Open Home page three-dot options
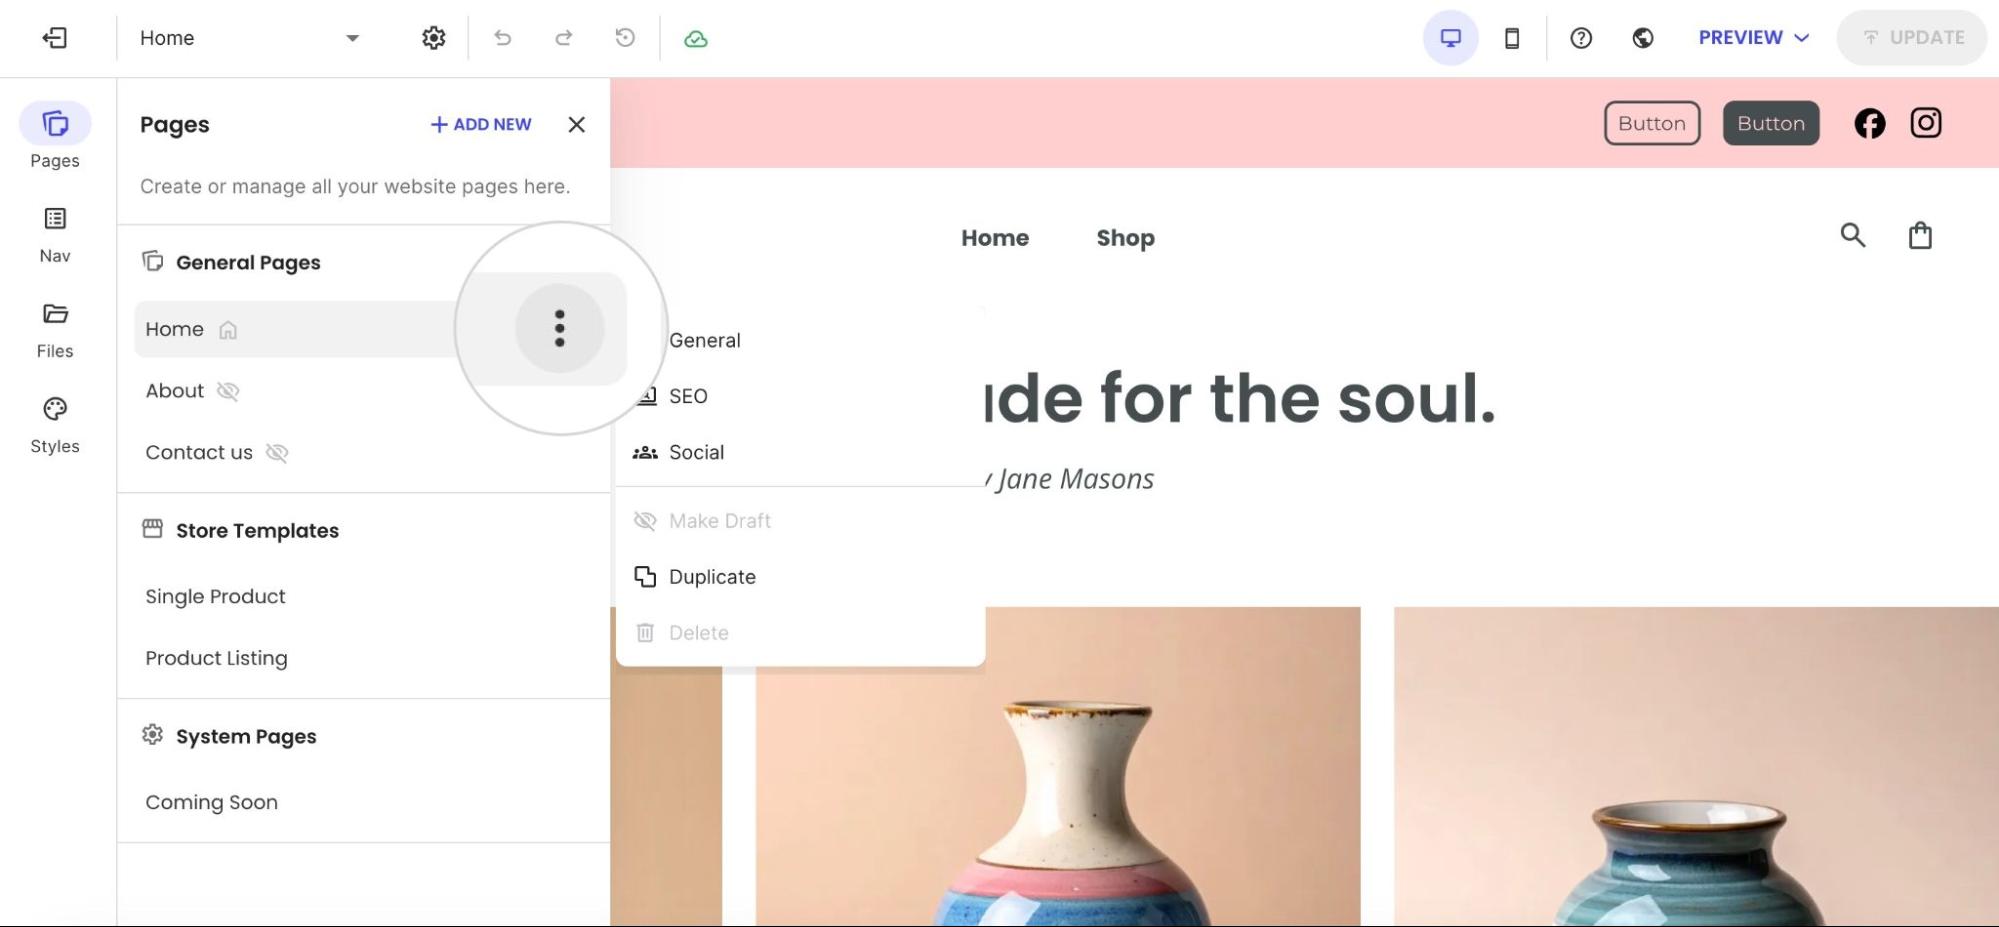The image size is (1999, 927). pyautogui.click(x=560, y=328)
